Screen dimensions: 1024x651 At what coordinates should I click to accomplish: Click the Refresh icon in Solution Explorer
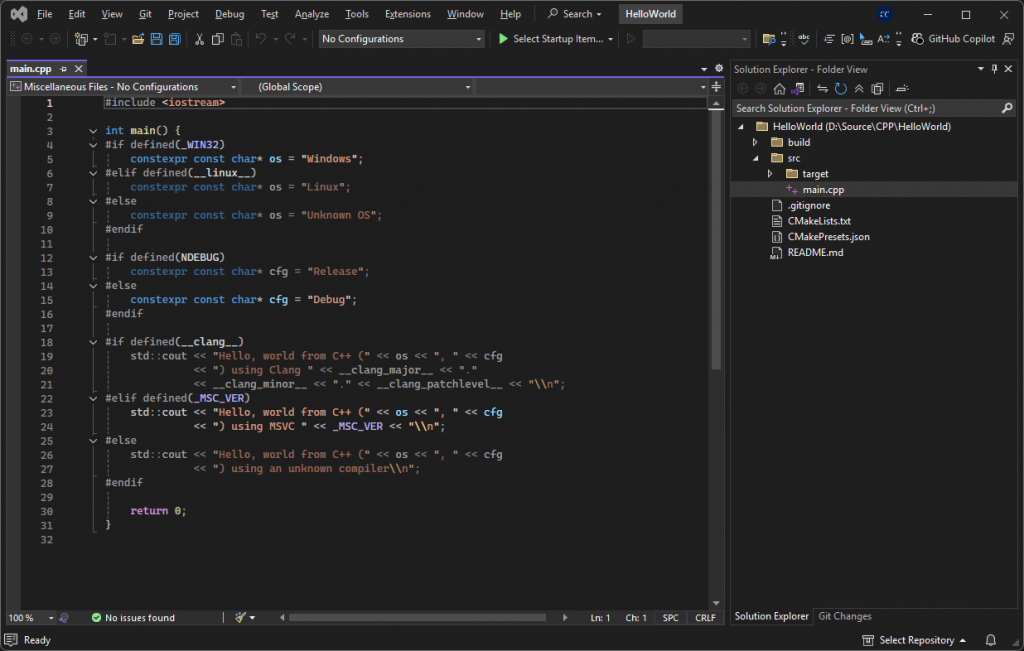841,88
